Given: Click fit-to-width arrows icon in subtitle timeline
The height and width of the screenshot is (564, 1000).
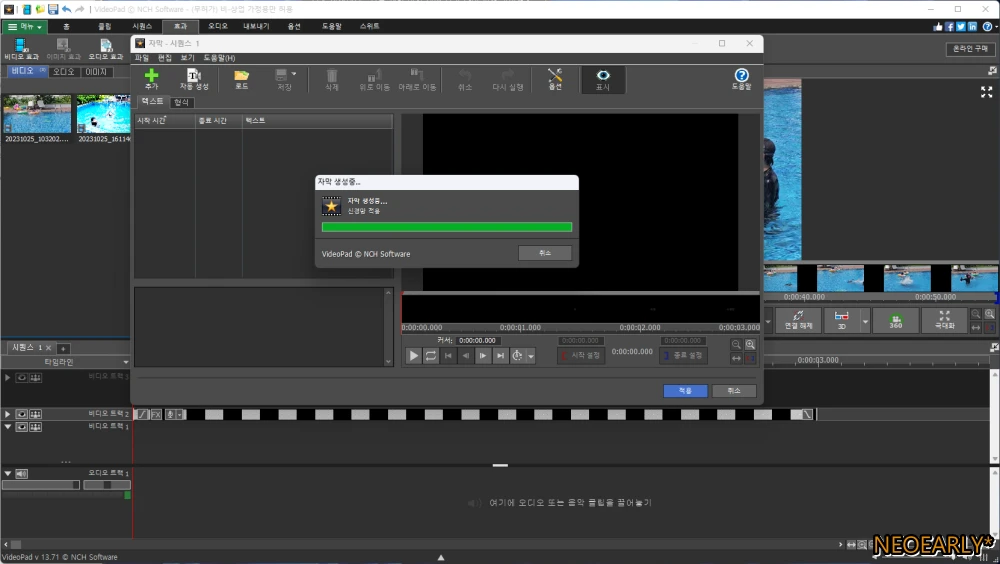Looking at the screenshot, I should [736, 359].
